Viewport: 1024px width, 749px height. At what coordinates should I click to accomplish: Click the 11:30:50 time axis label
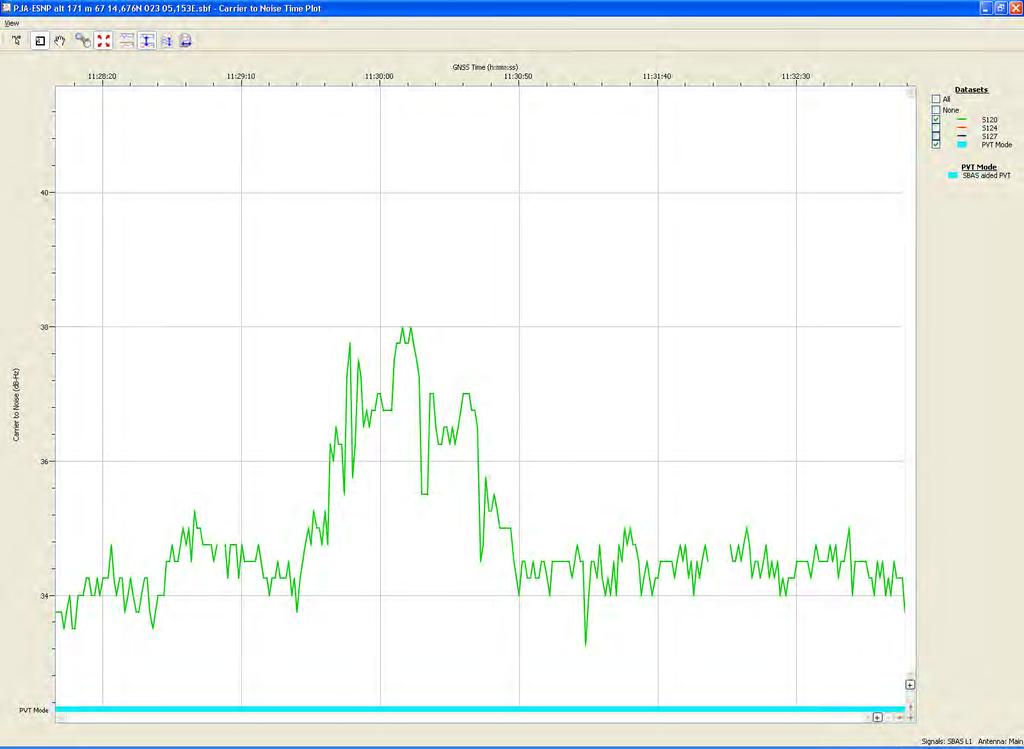518,76
